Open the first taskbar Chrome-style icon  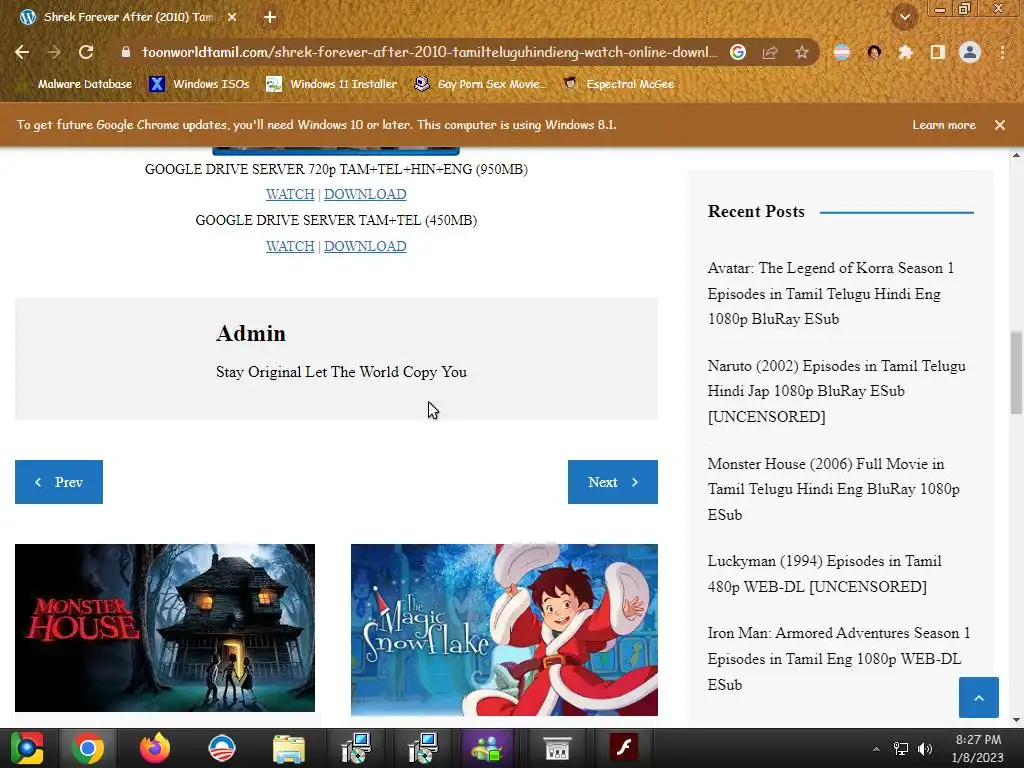coord(26,748)
